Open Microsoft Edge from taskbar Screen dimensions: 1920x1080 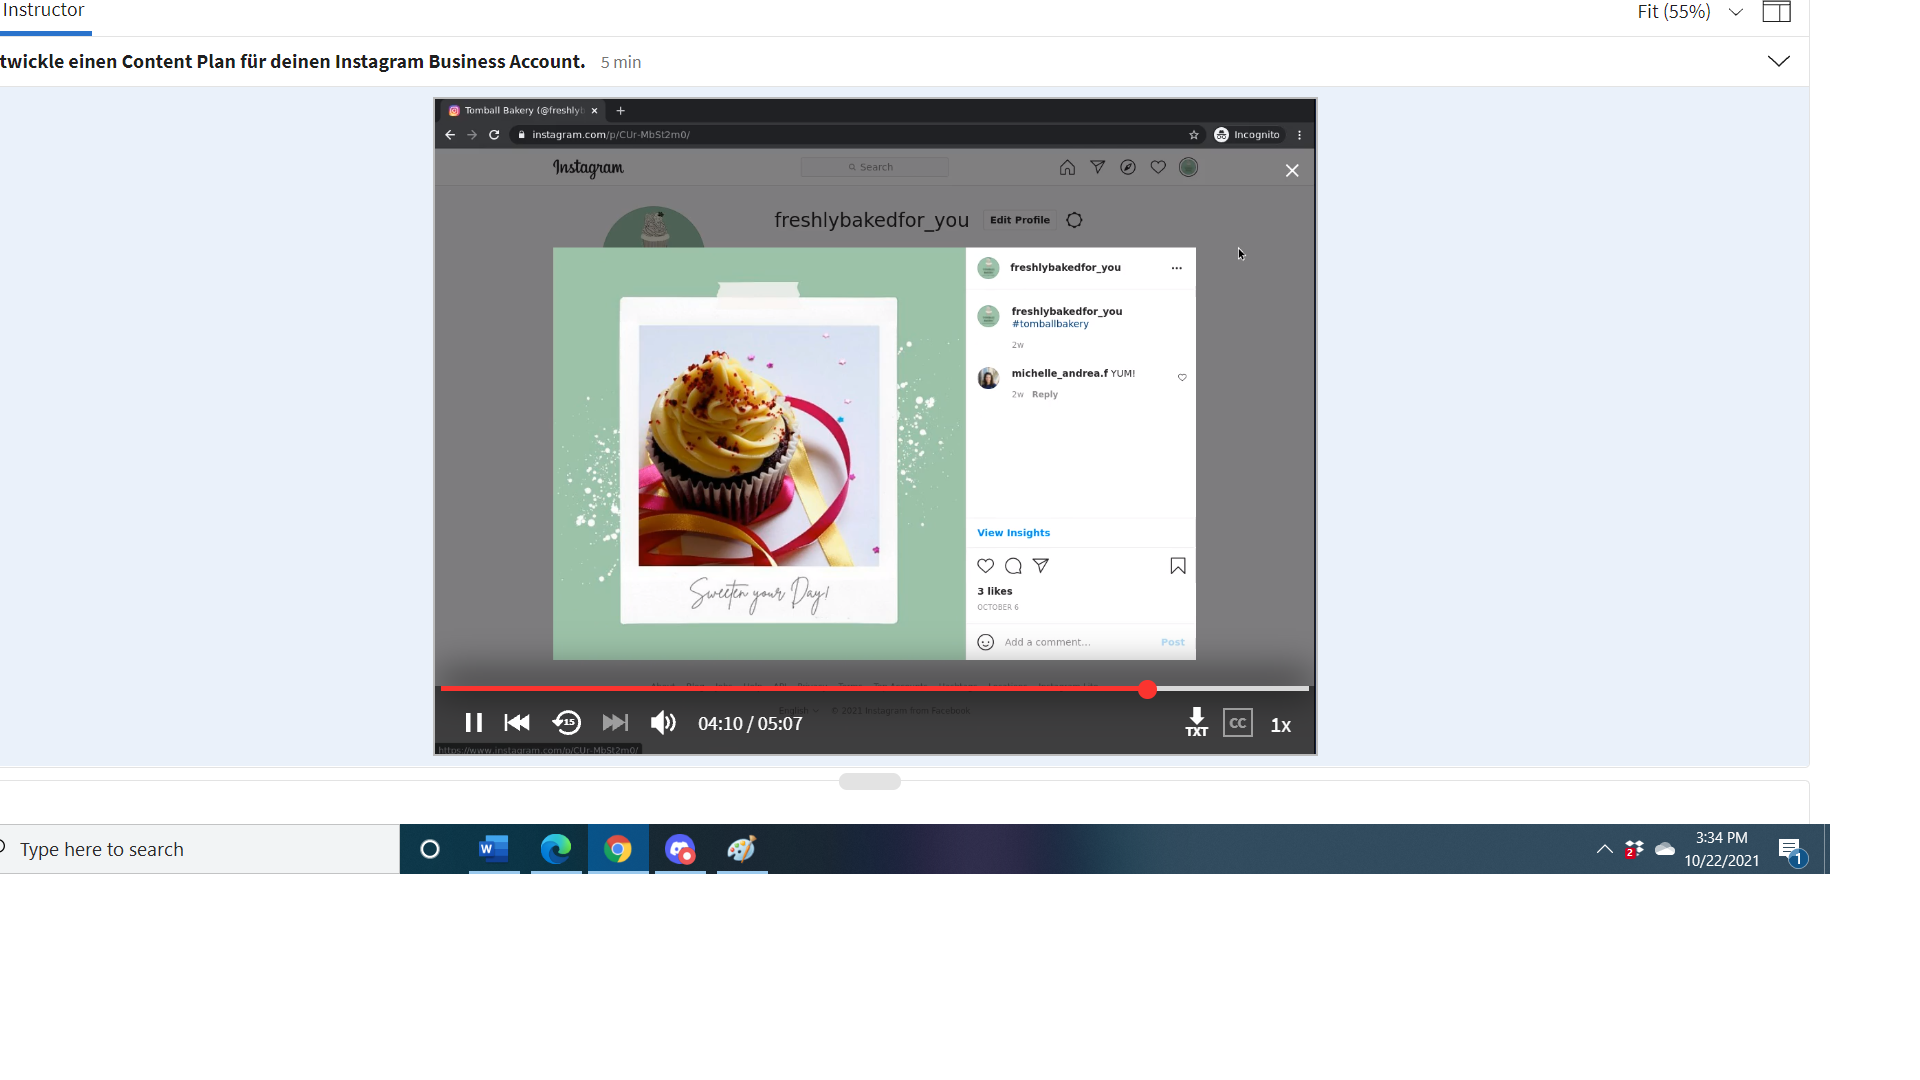pyautogui.click(x=556, y=849)
